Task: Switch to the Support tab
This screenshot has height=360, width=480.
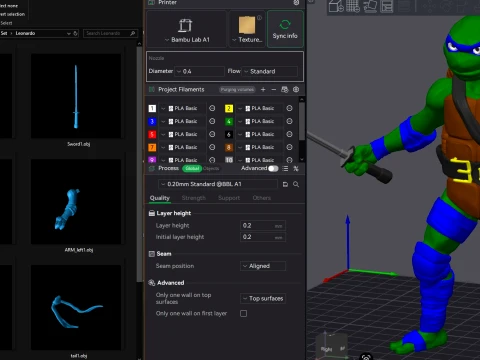Action: tap(229, 198)
